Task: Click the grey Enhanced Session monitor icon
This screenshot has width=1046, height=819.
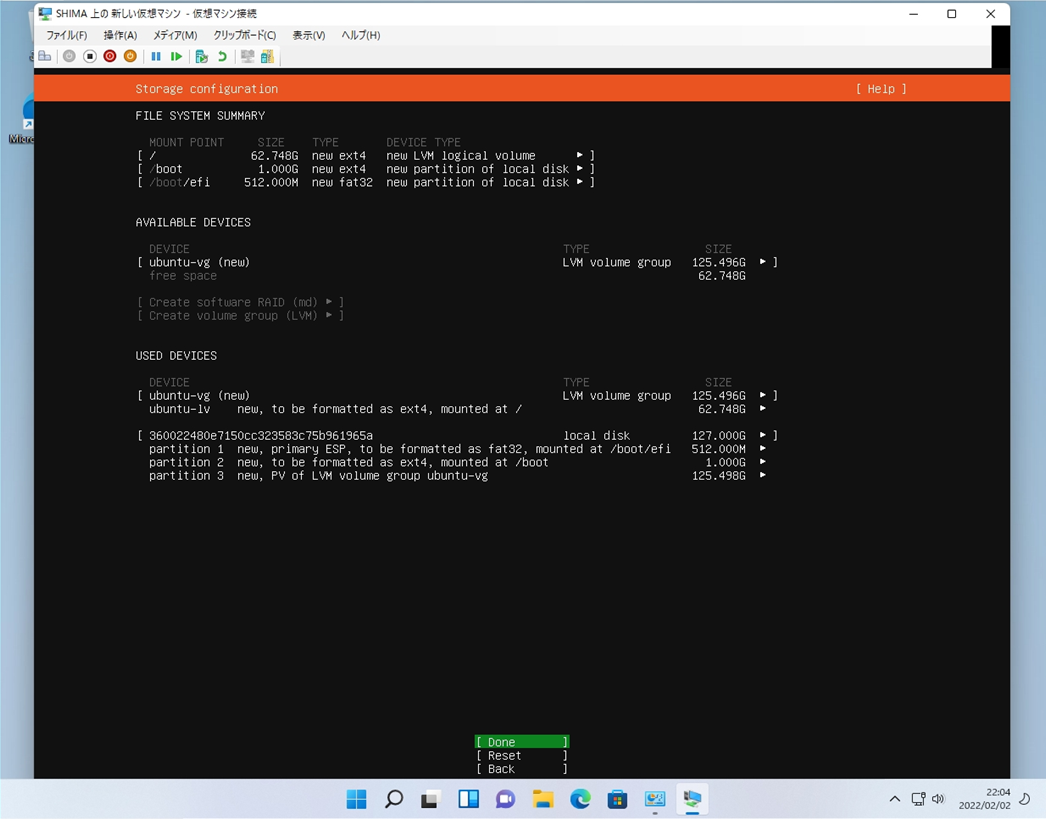Action: 247,57
